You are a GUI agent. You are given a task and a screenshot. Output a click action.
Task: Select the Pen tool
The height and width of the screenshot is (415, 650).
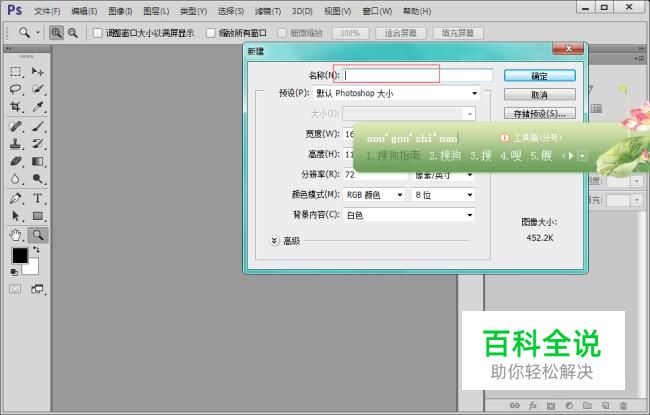point(16,198)
